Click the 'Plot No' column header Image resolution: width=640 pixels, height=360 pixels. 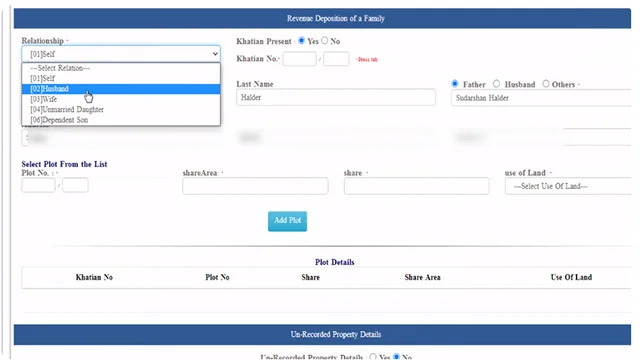(x=217, y=277)
